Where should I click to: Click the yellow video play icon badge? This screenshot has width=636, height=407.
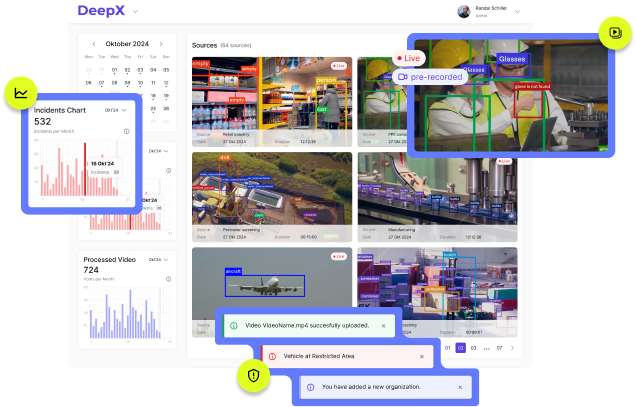coord(614,33)
